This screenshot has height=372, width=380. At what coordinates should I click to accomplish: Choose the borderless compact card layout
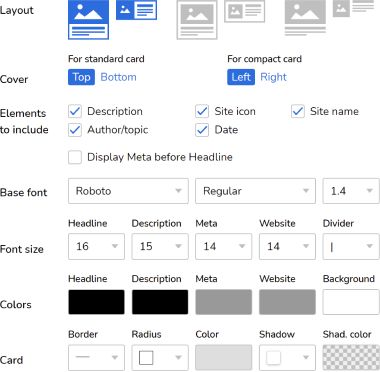coord(354,9)
